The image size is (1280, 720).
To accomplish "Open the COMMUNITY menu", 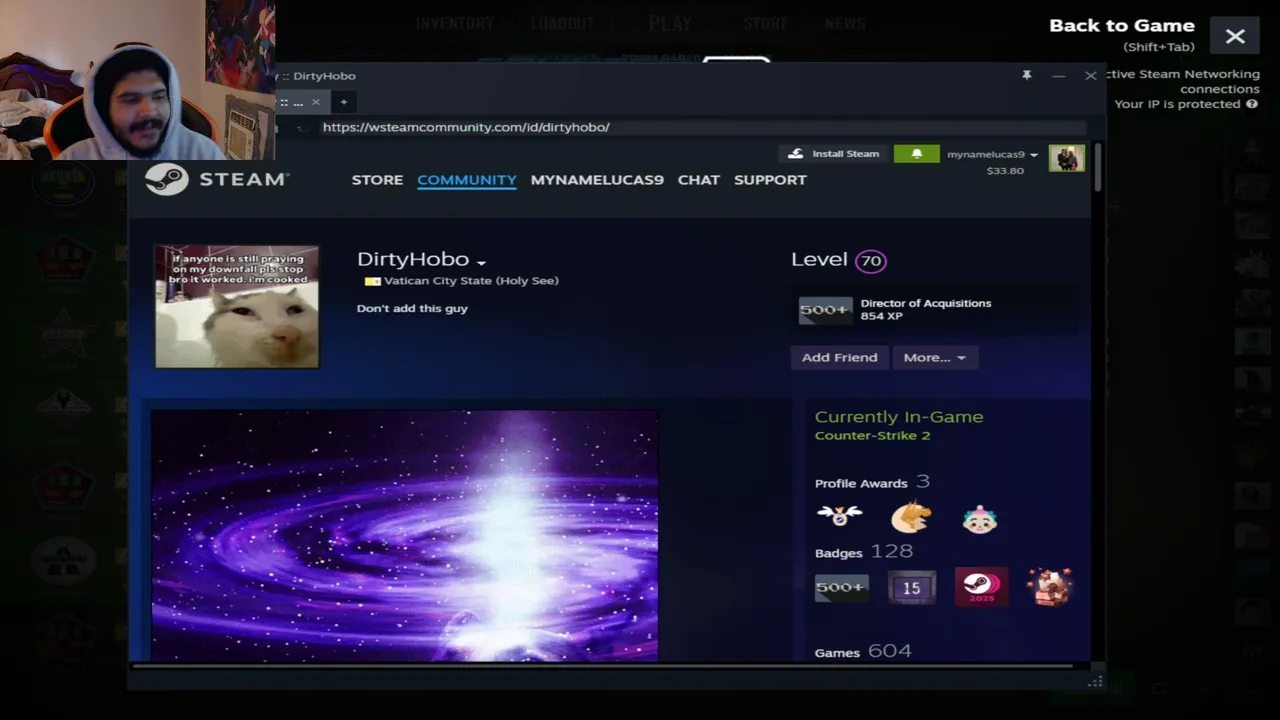I will (x=467, y=180).
